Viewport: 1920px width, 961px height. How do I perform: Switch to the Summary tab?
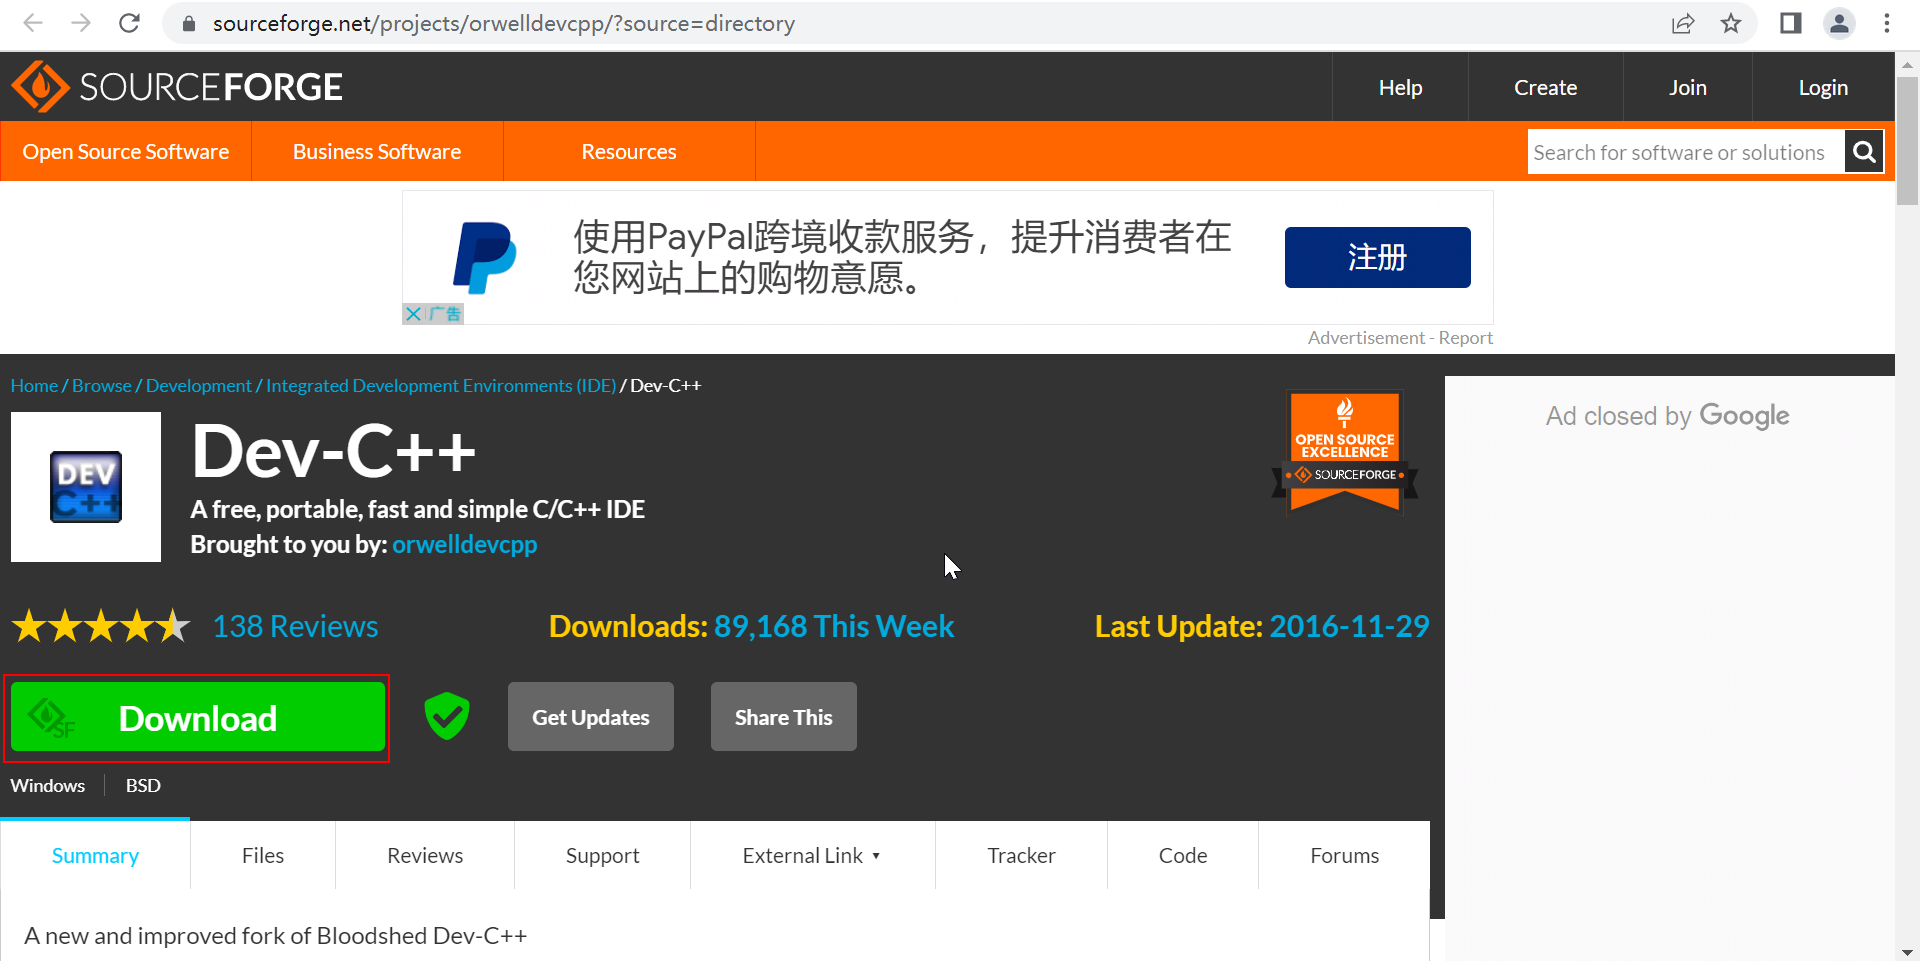pyautogui.click(x=95, y=855)
